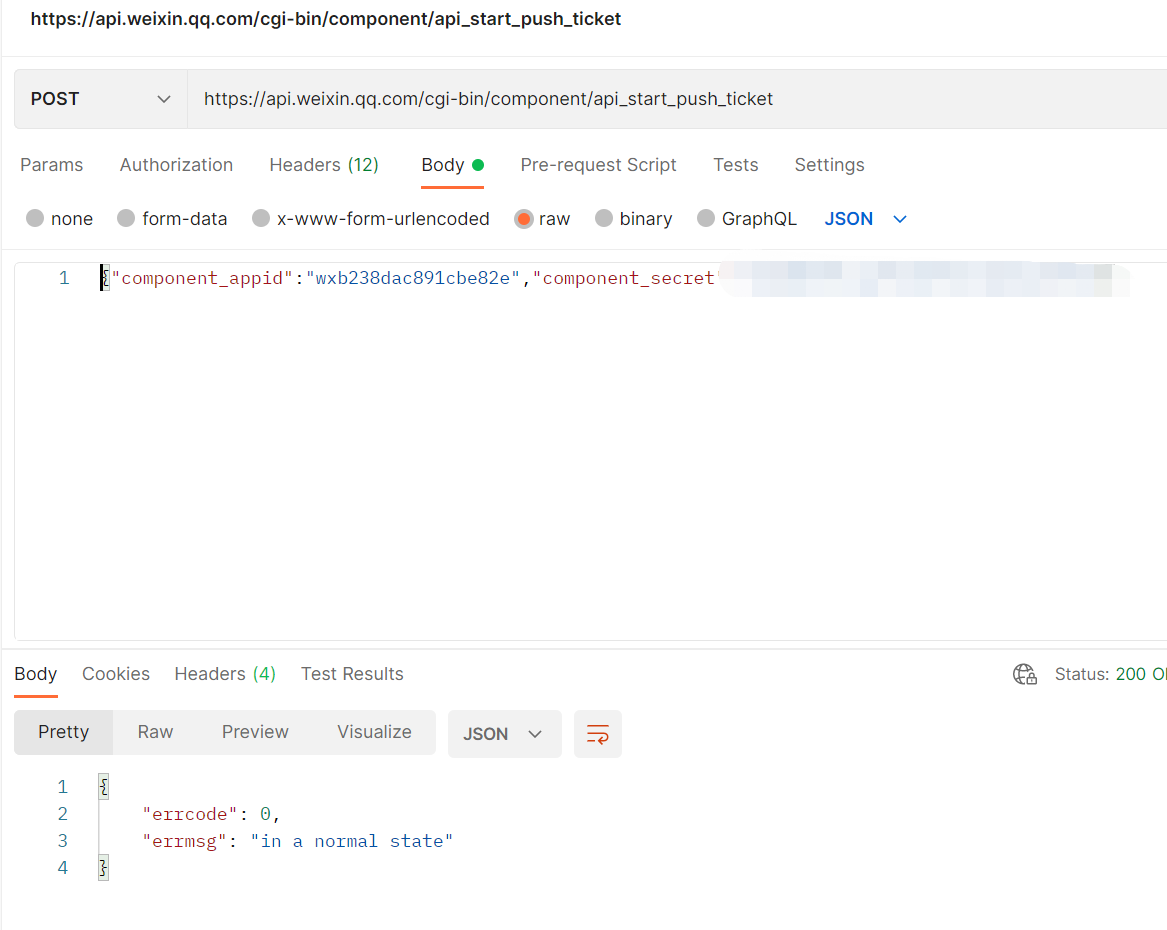The height and width of the screenshot is (930, 1167).
Task: Select the form-data radio option
Action: pyautogui.click(x=126, y=219)
